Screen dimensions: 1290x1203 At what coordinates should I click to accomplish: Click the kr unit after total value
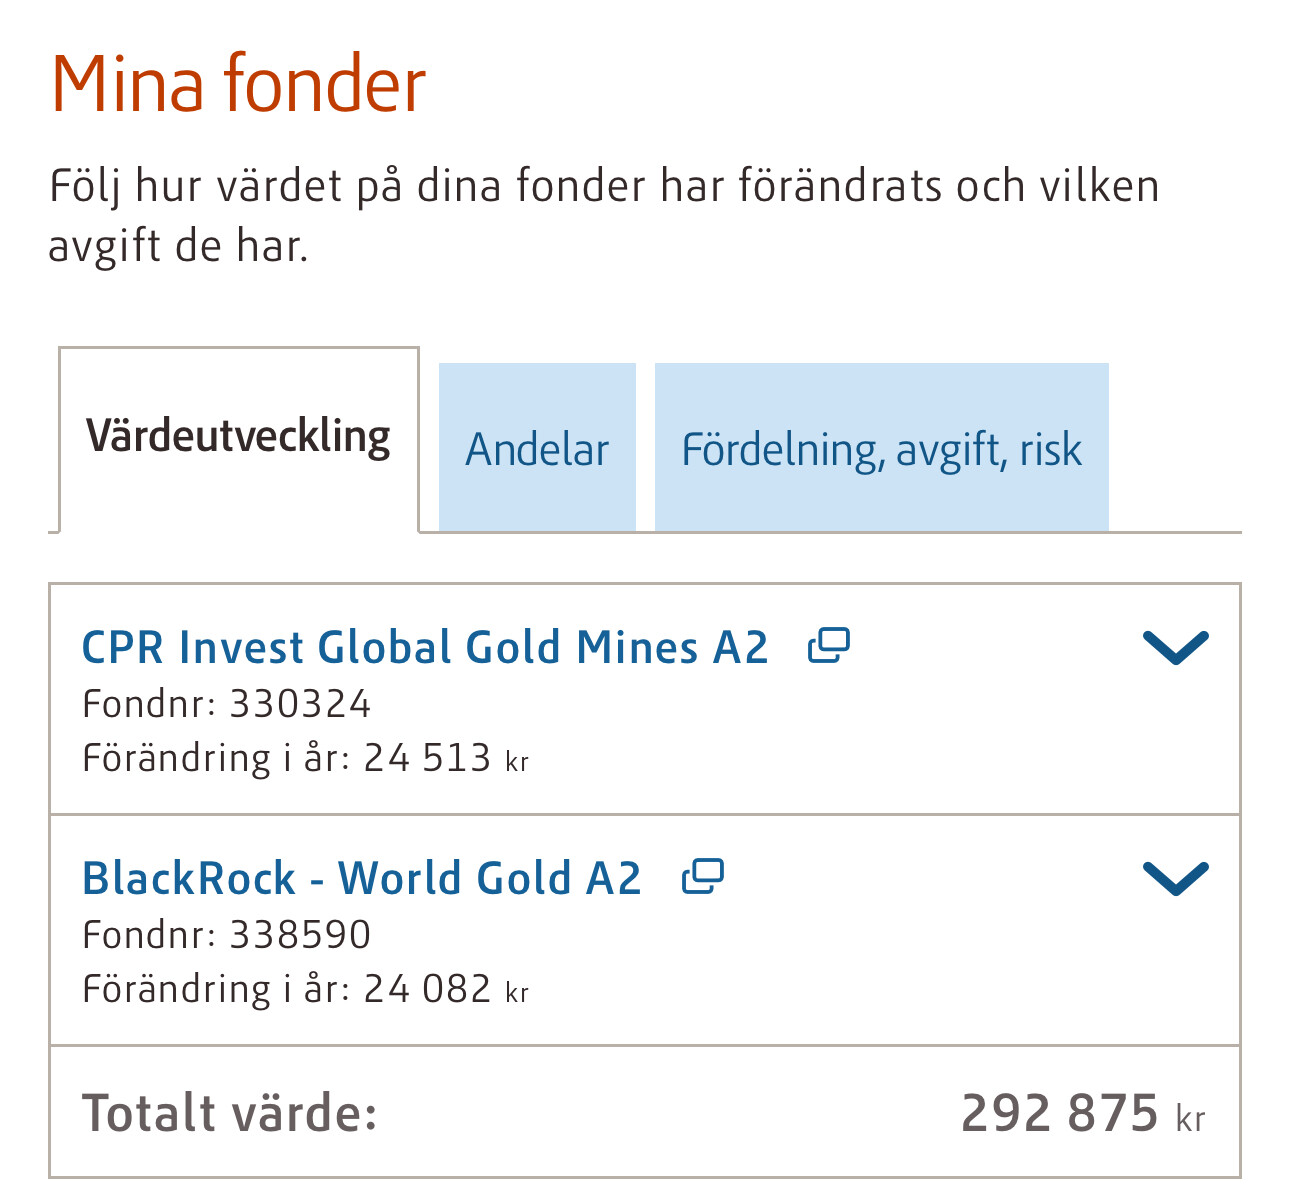coord(1190,1118)
